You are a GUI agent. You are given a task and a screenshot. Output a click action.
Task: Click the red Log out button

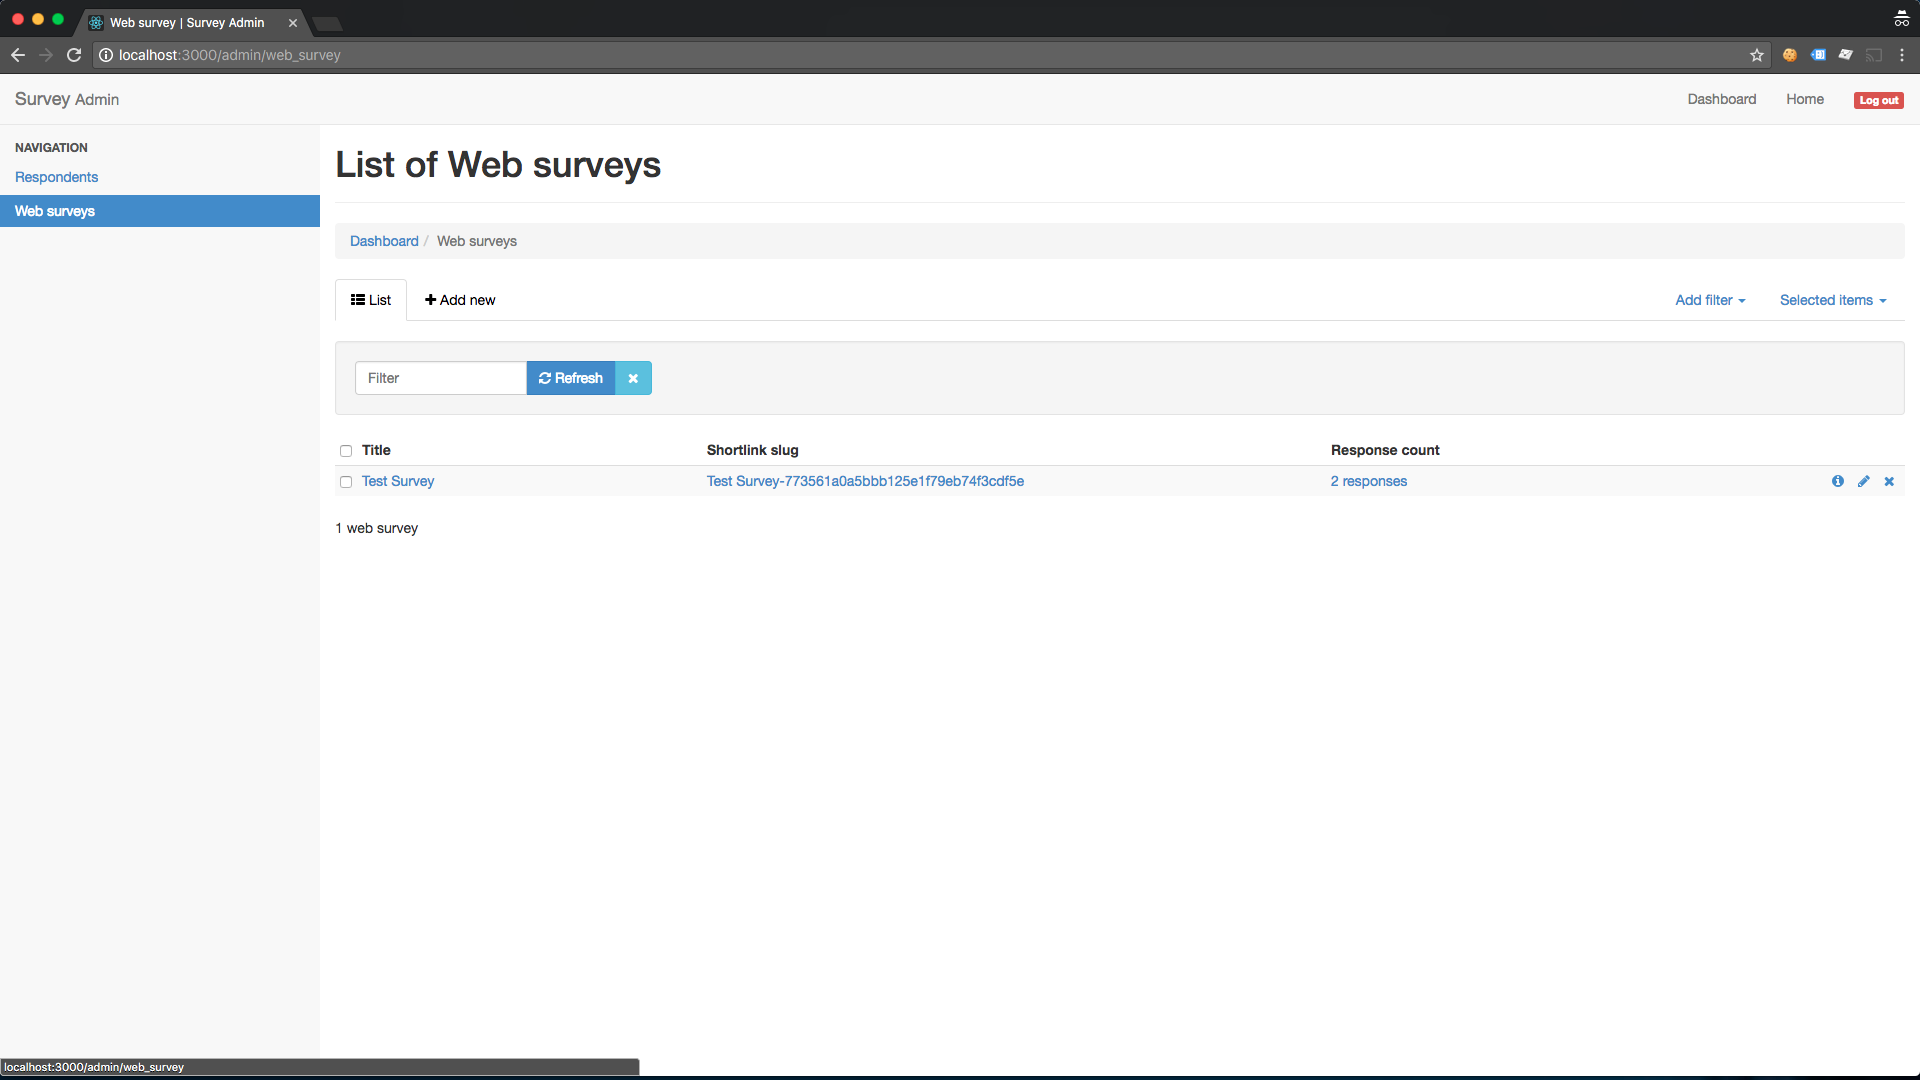coord(1879,100)
